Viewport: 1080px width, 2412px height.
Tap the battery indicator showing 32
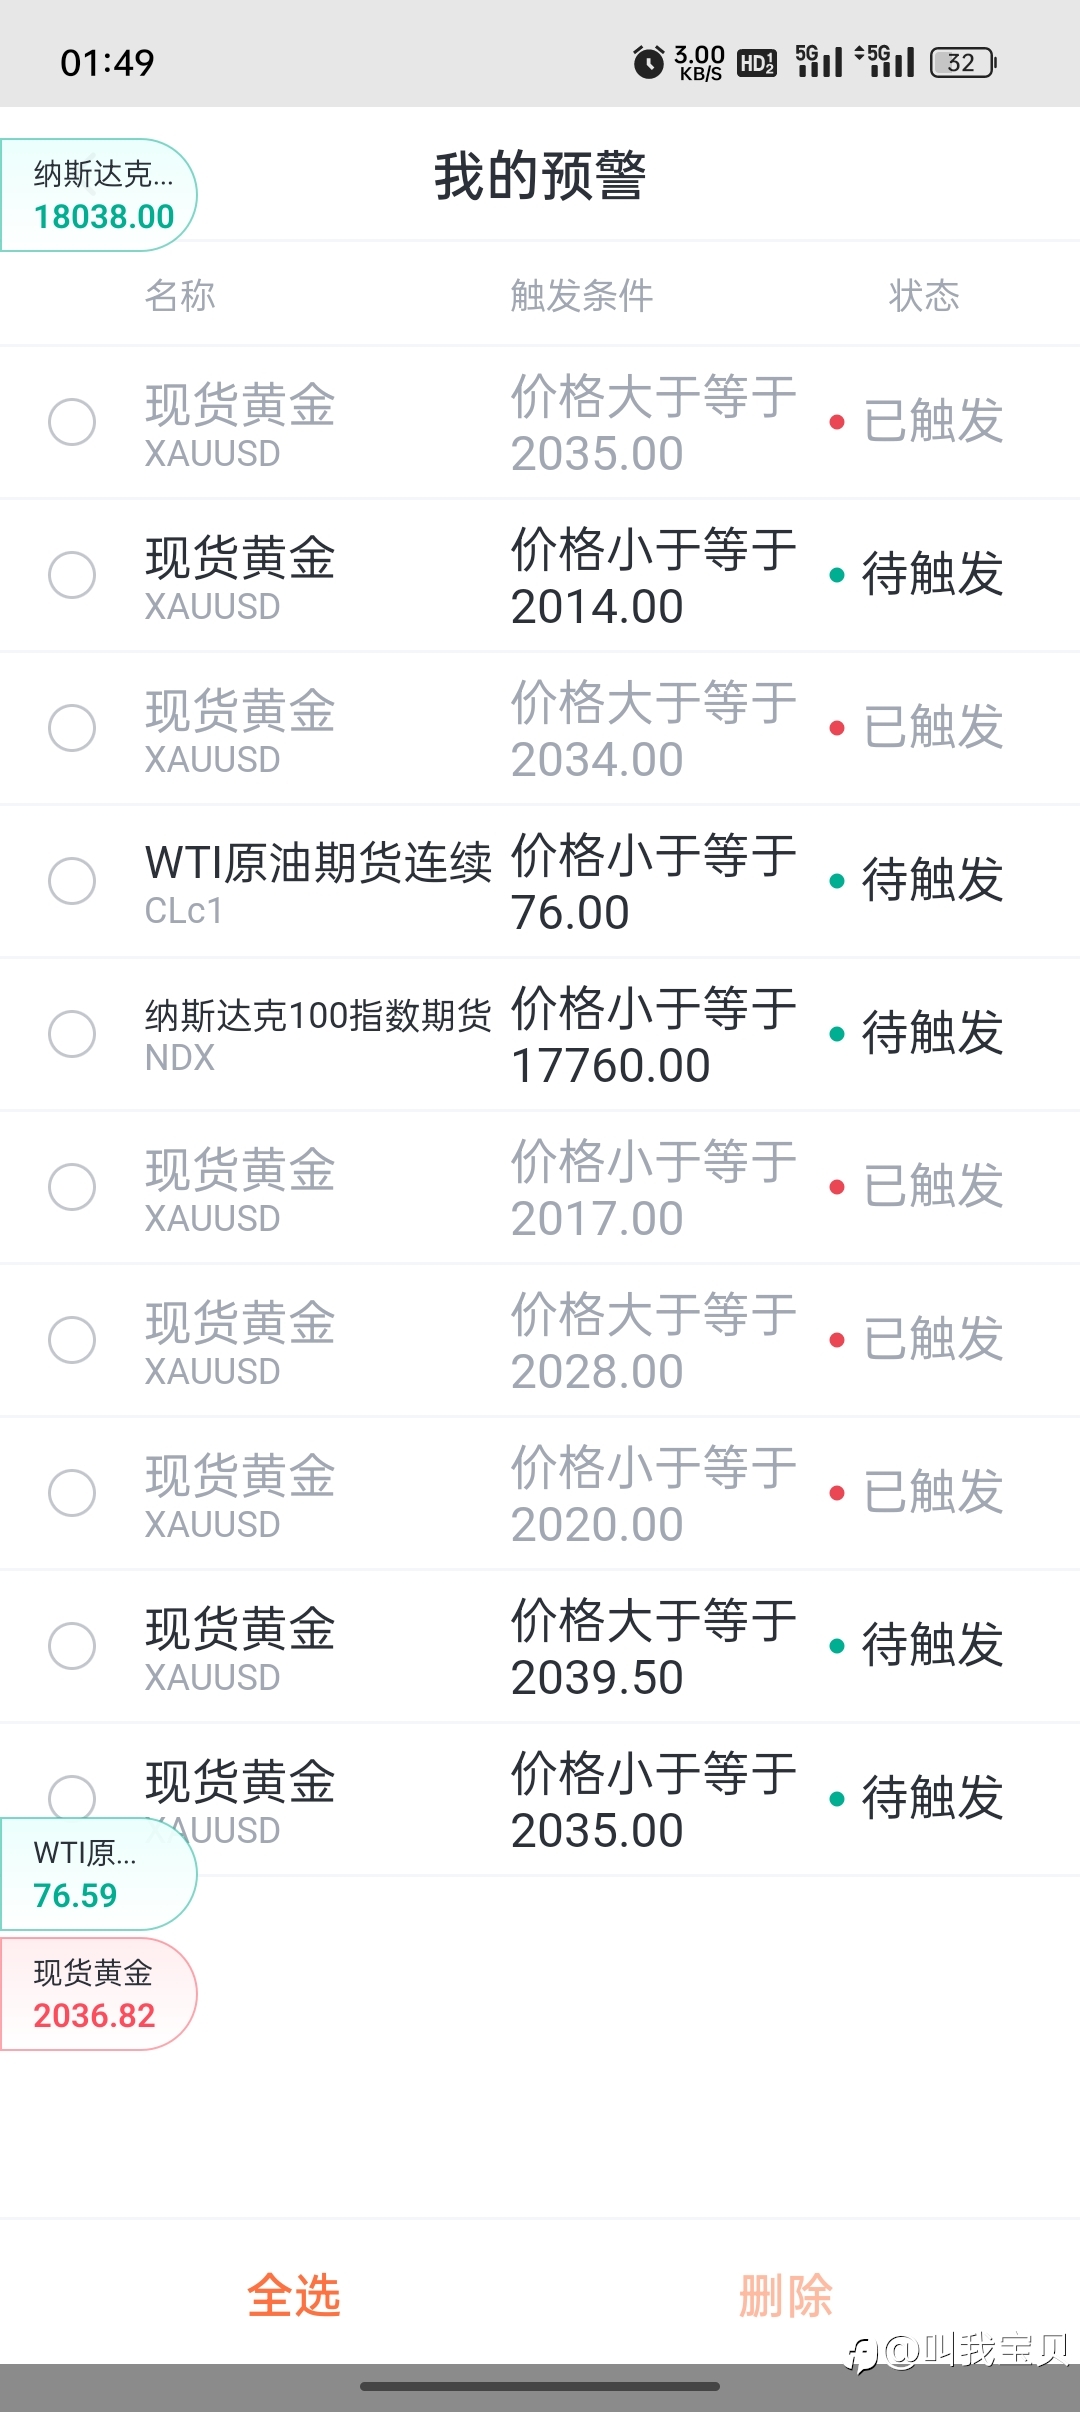964,63
